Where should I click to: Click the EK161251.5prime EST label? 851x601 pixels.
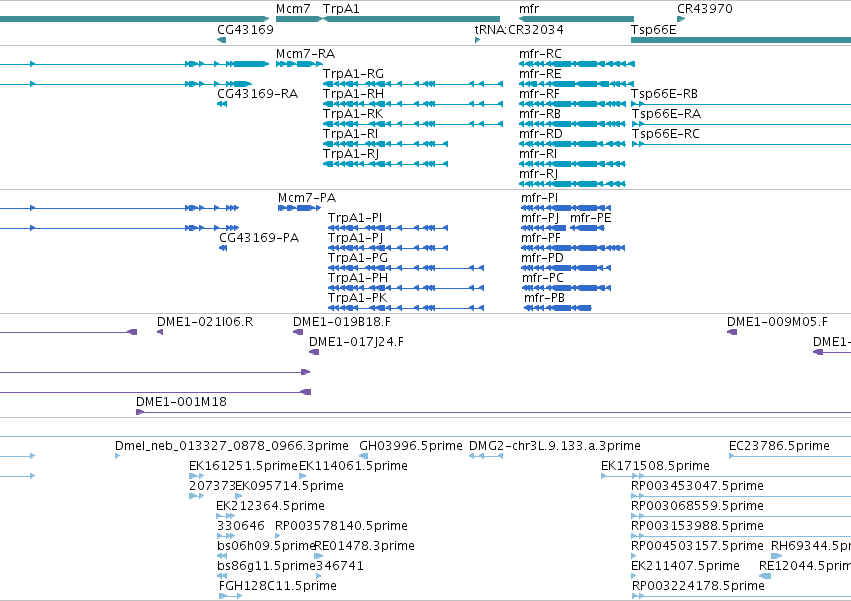point(243,466)
